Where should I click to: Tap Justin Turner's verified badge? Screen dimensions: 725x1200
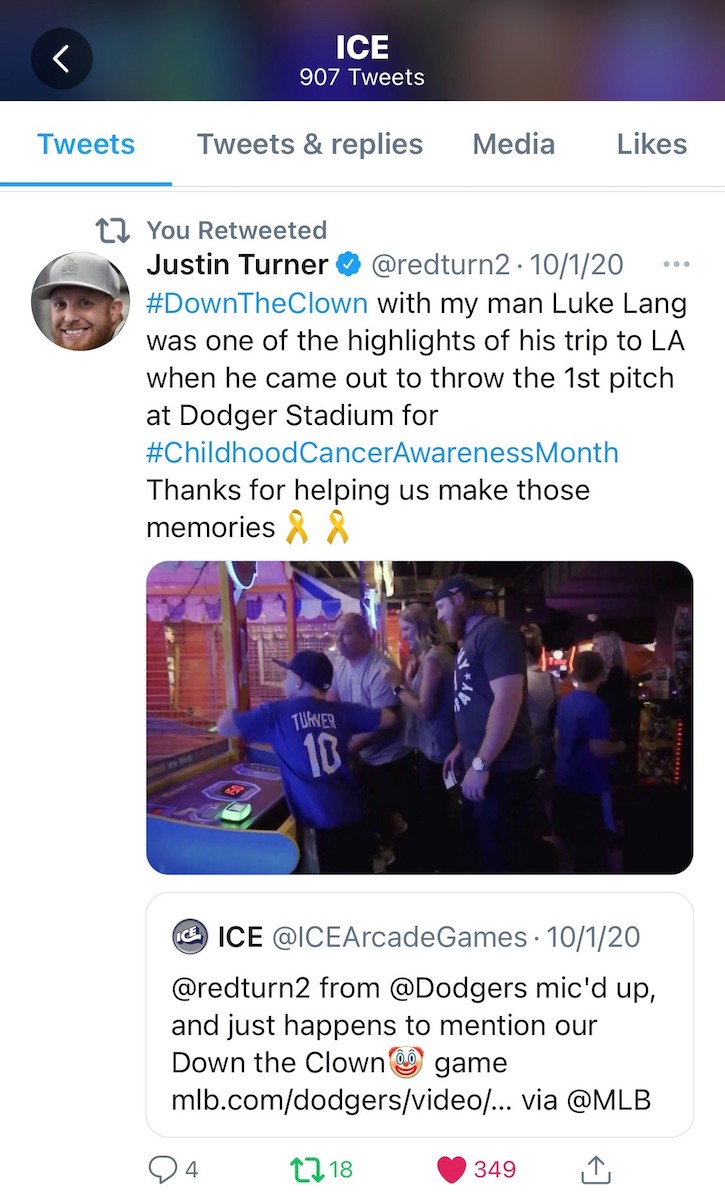tap(349, 265)
